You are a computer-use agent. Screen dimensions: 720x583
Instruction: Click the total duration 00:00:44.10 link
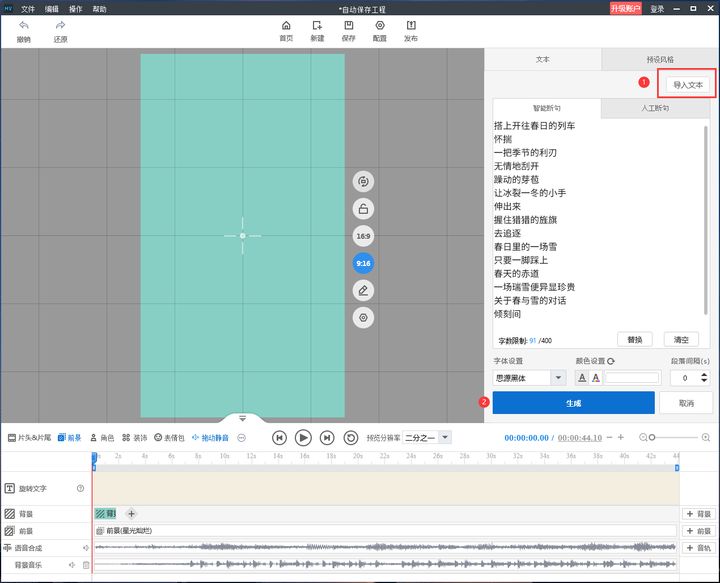(x=579, y=438)
